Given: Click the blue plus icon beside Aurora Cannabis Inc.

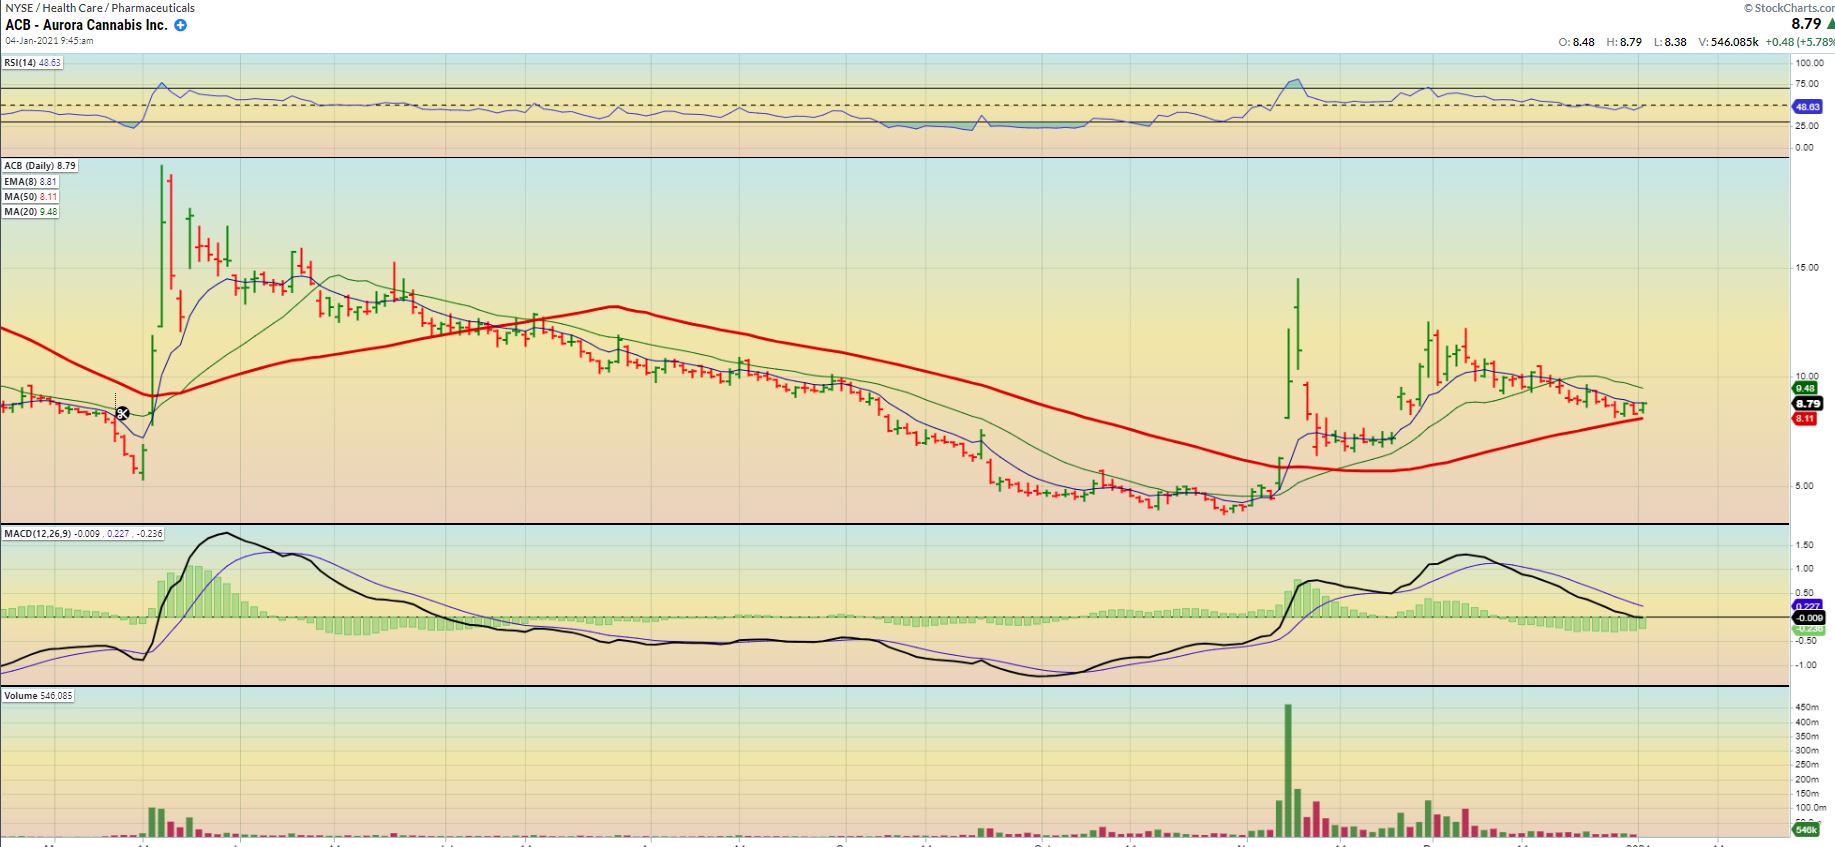Looking at the screenshot, I should (x=181, y=25).
